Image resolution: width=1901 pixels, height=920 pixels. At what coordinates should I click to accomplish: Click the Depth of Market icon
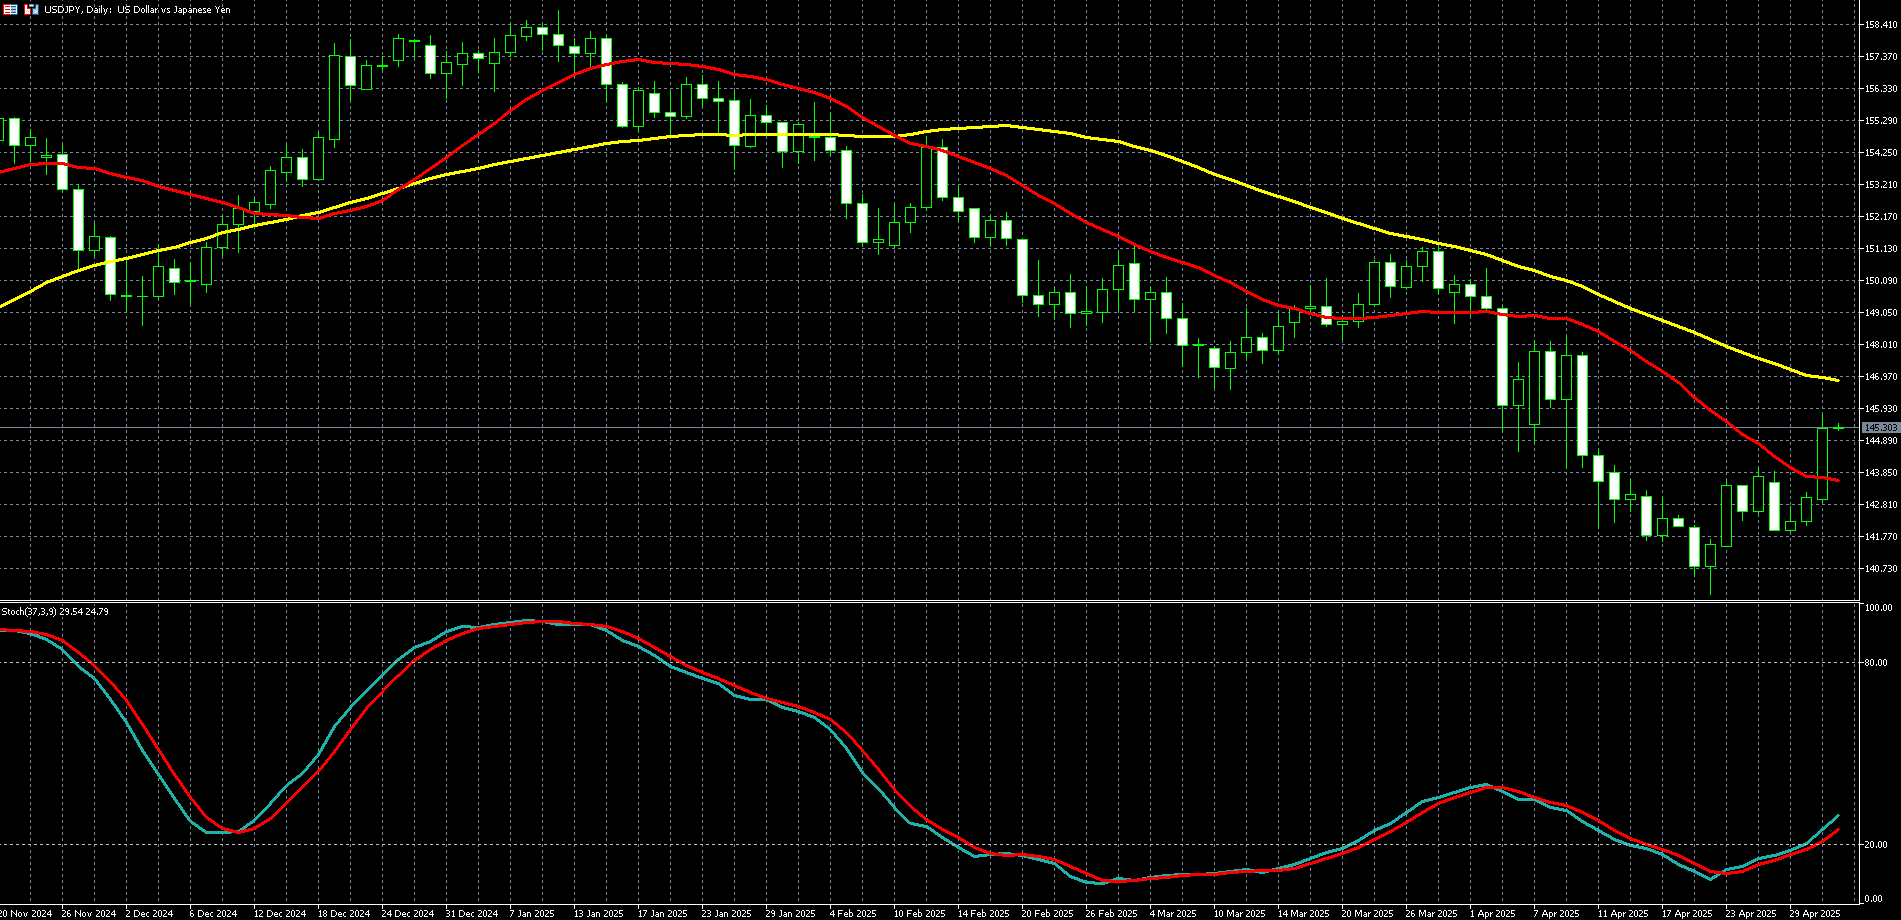pyautogui.click(x=11, y=9)
